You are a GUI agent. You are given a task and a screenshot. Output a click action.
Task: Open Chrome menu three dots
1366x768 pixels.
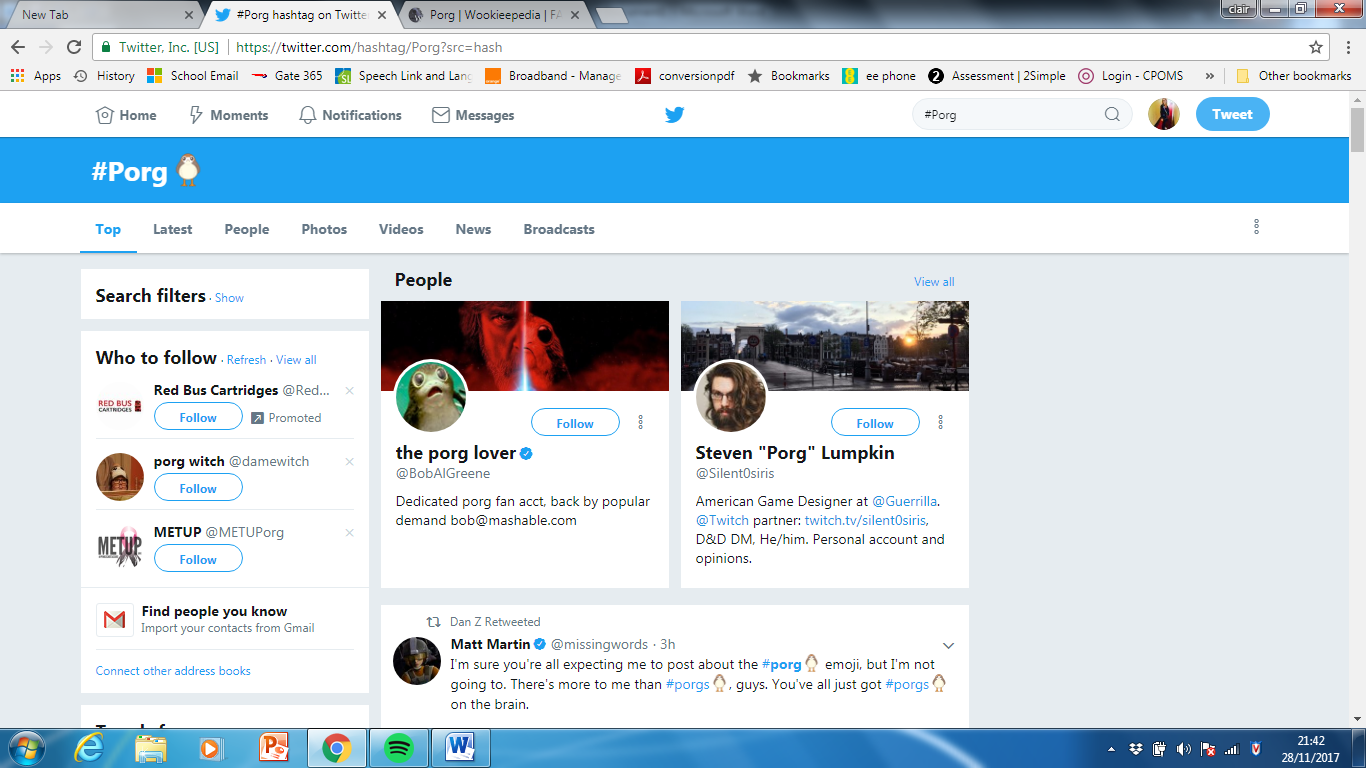pos(1346,47)
